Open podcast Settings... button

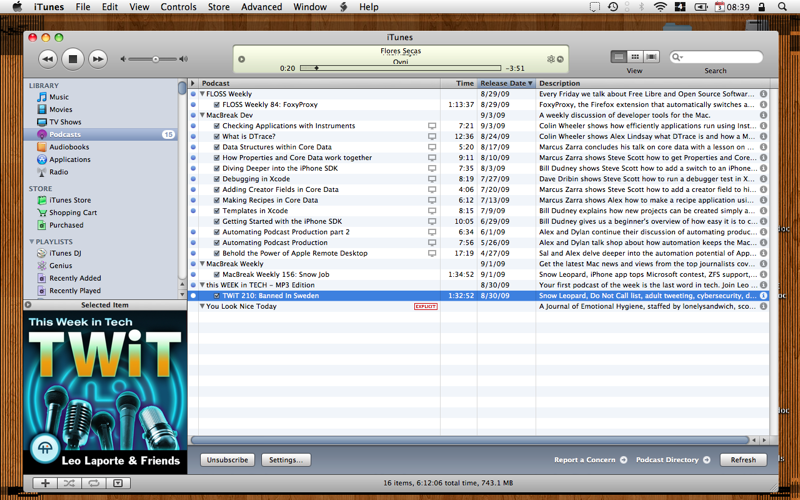(x=286, y=460)
